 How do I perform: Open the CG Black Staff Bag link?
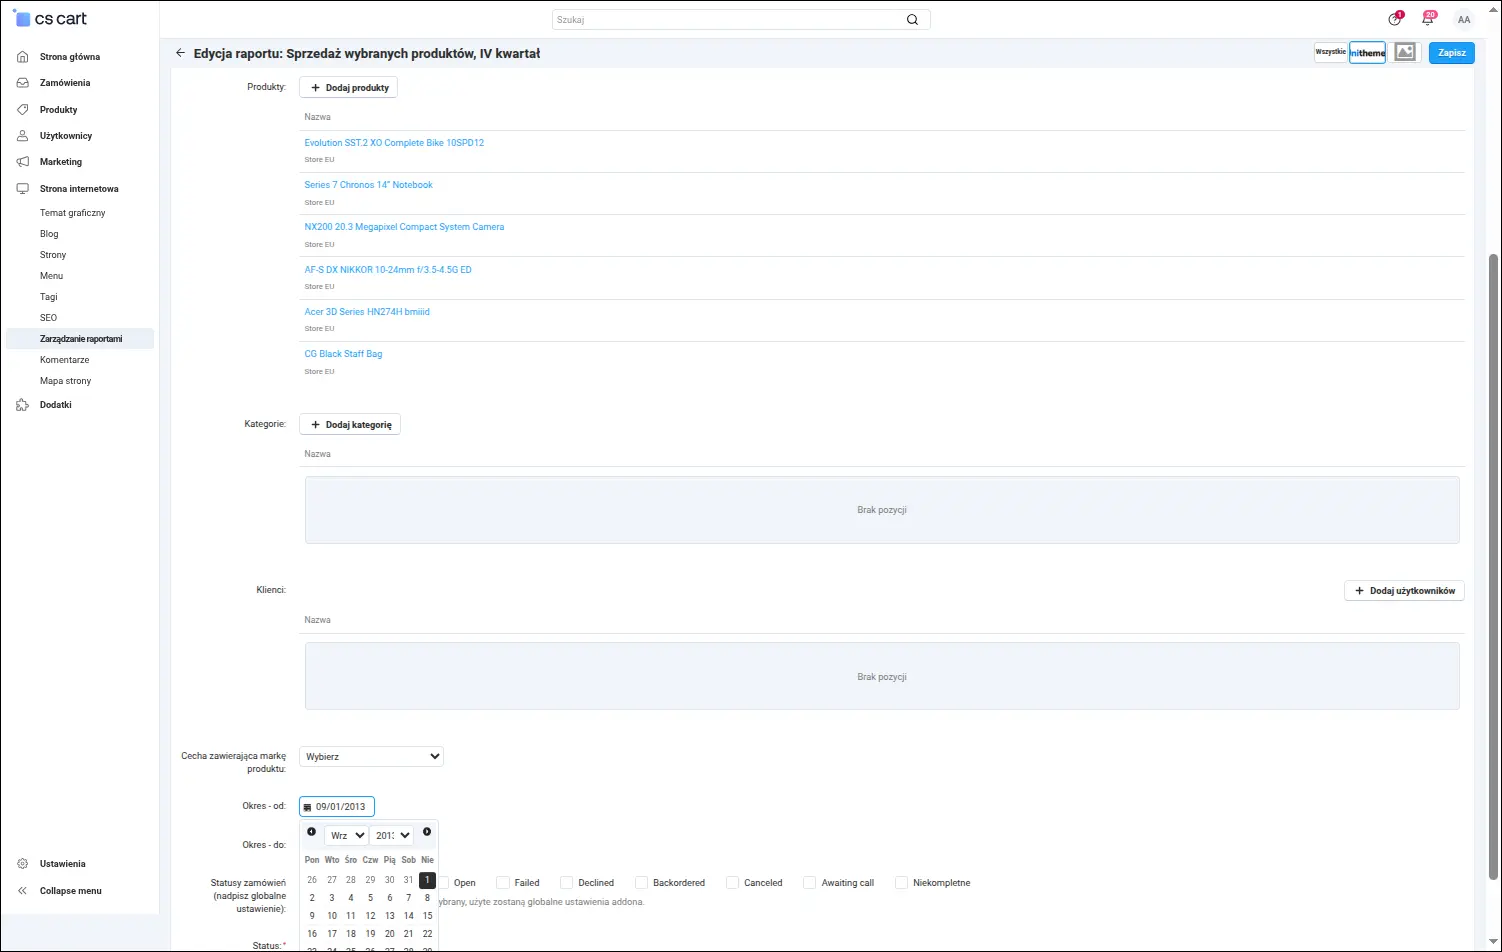tap(343, 354)
